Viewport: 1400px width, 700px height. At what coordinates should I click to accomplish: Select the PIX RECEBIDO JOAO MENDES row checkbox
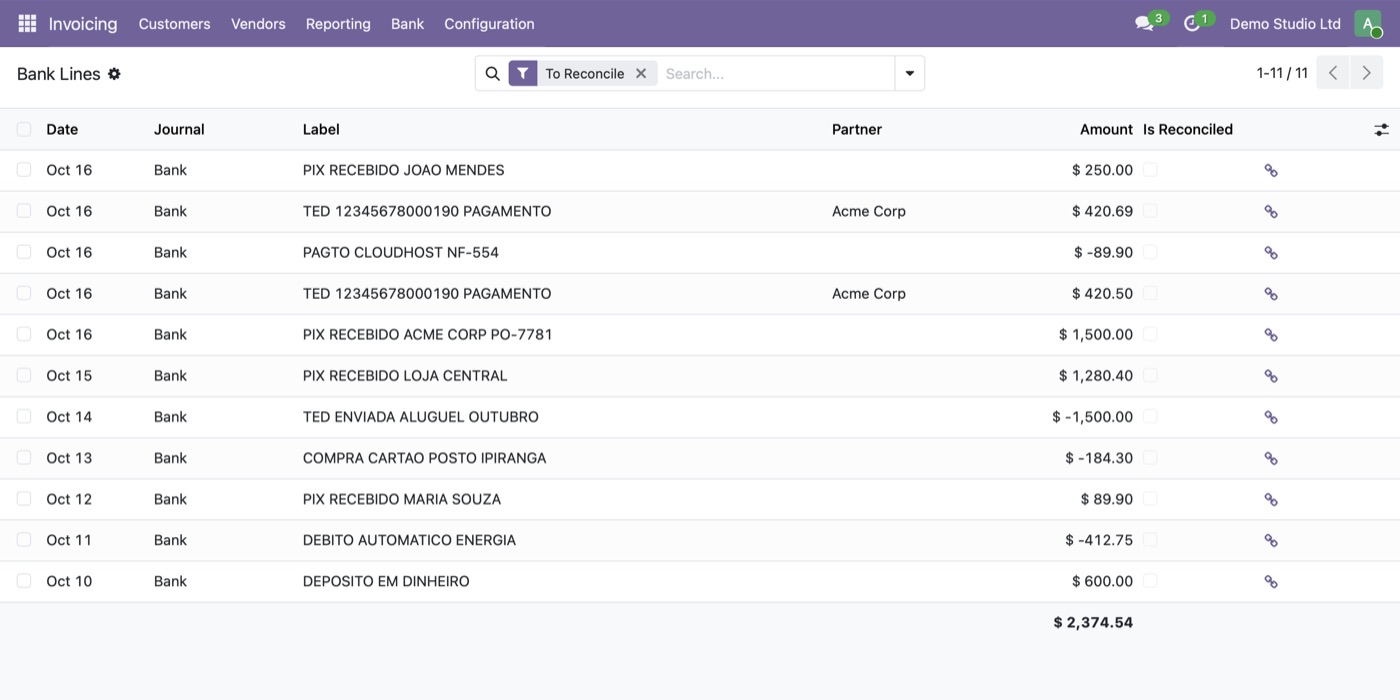pos(24,170)
